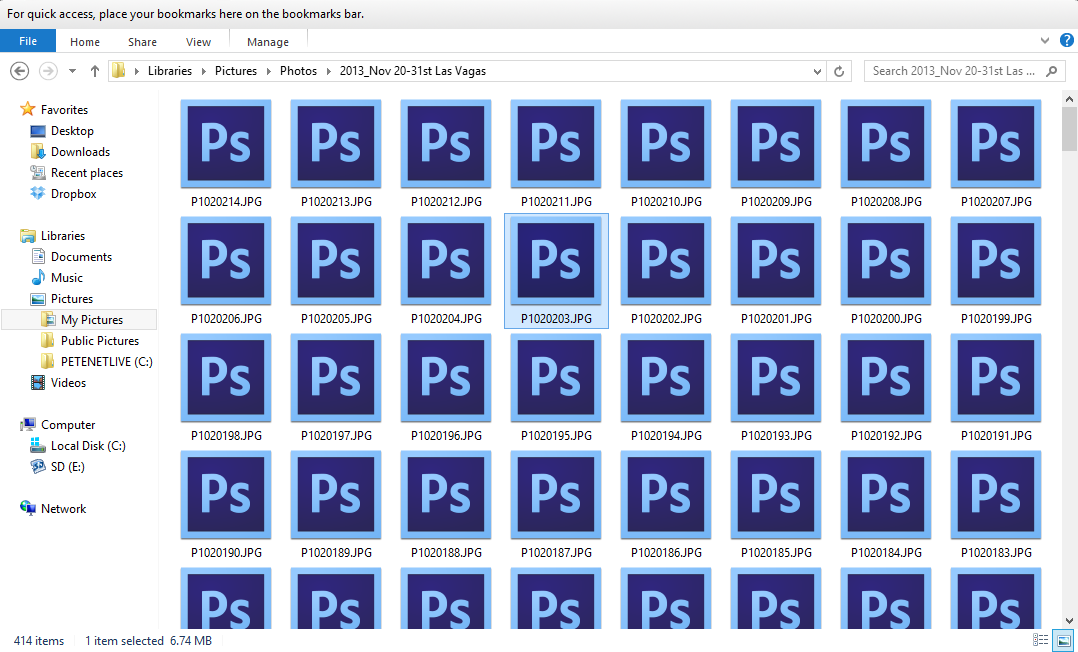Image resolution: width=1078 pixels, height=652 pixels.
Task: Click the P1020209.JPG file name label
Action: tap(776, 202)
